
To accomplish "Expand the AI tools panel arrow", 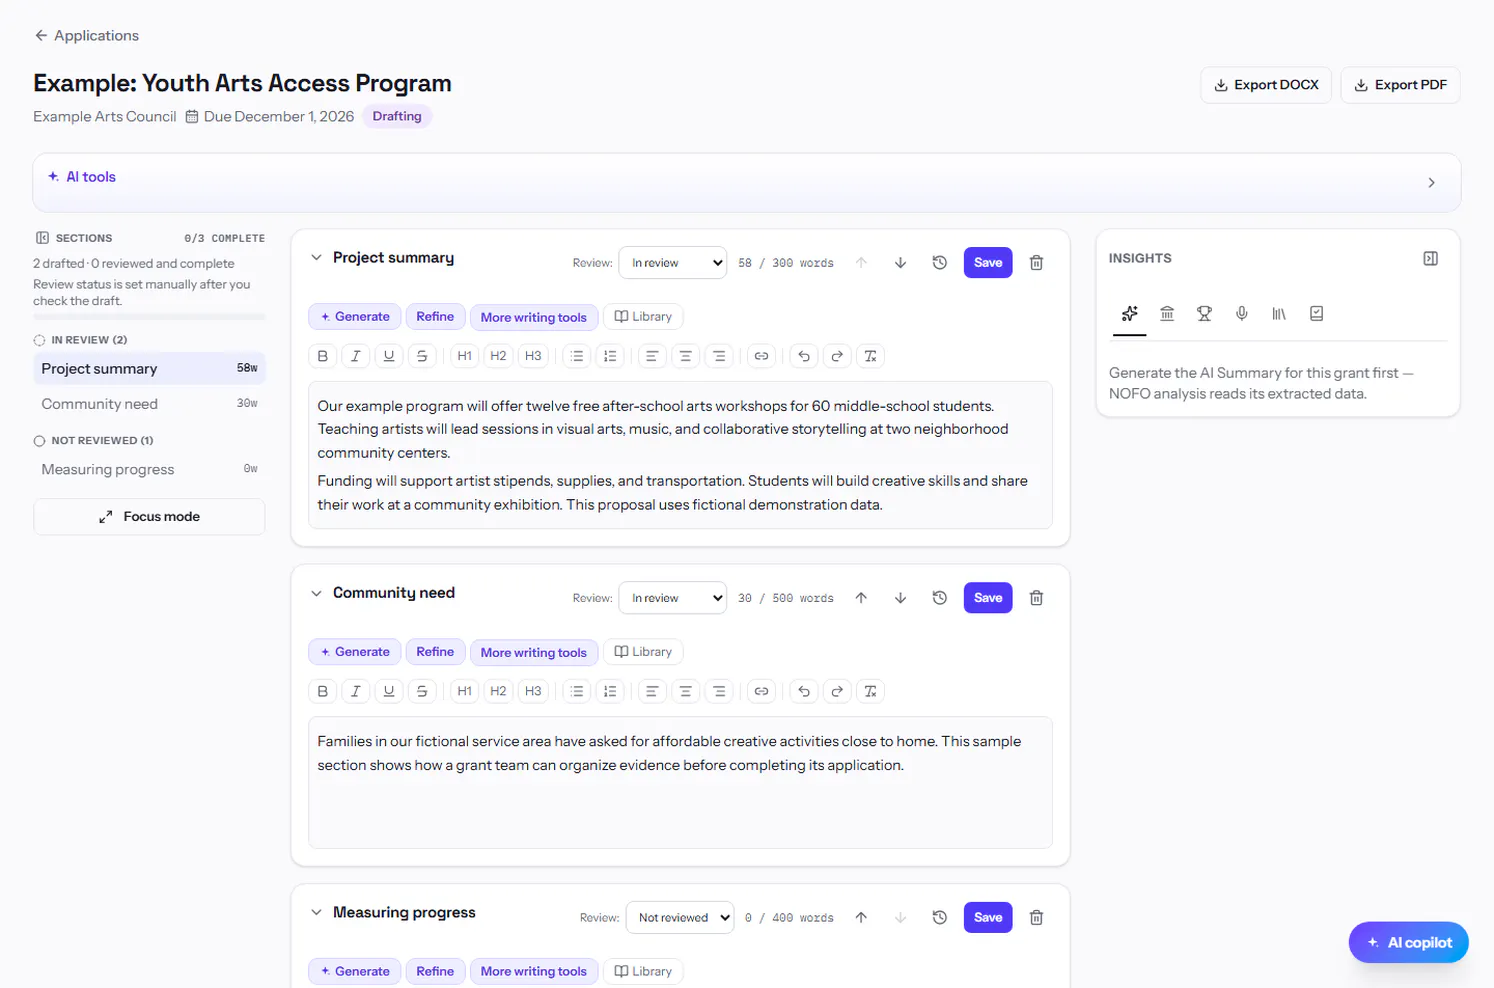I will pyautogui.click(x=1432, y=183).
